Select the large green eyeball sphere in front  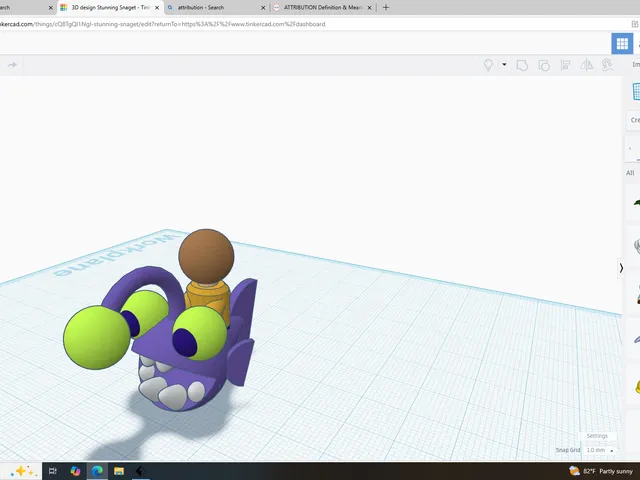point(97,338)
